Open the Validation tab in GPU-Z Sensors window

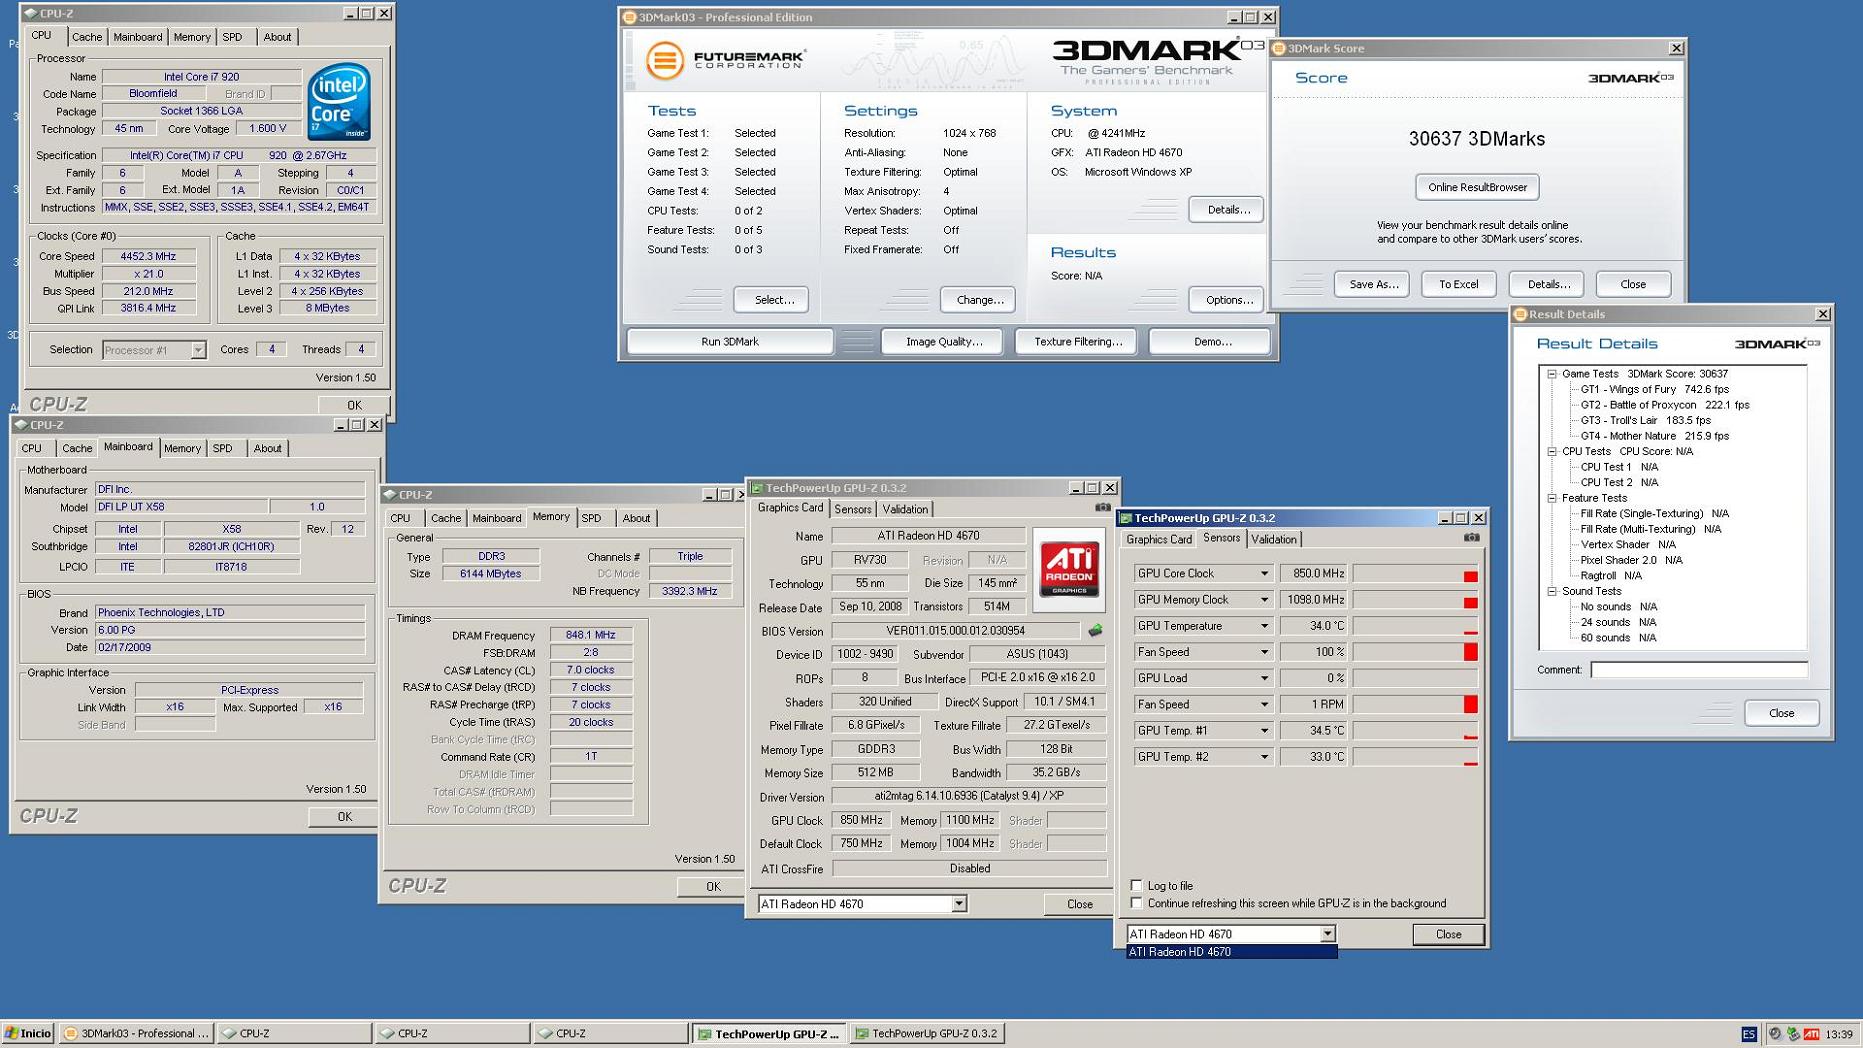tap(1274, 539)
